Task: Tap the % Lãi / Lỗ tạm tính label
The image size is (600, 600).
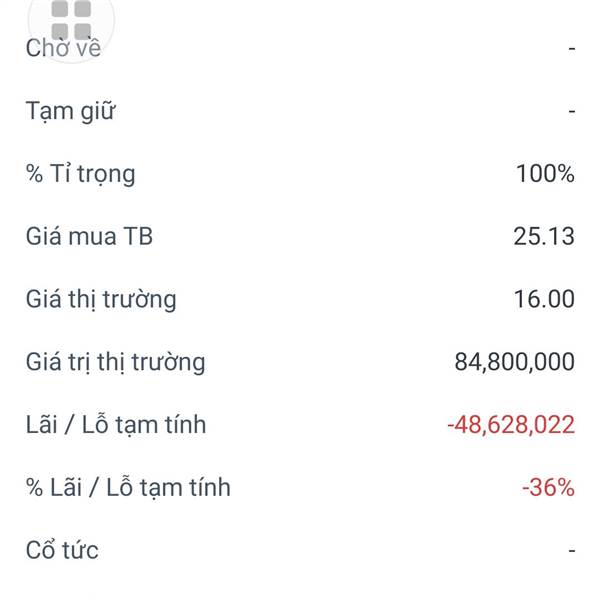Action: [x=128, y=488]
